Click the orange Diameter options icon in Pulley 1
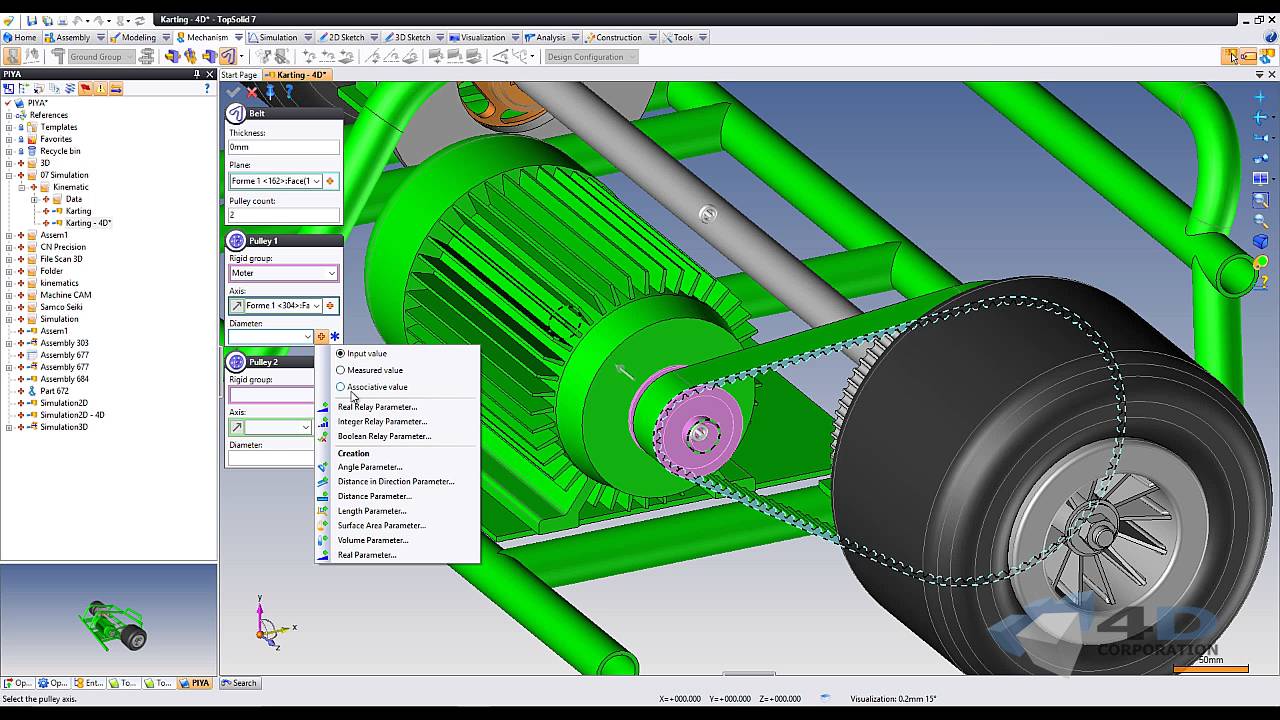The width and height of the screenshot is (1280, 720). coord(321,337)
